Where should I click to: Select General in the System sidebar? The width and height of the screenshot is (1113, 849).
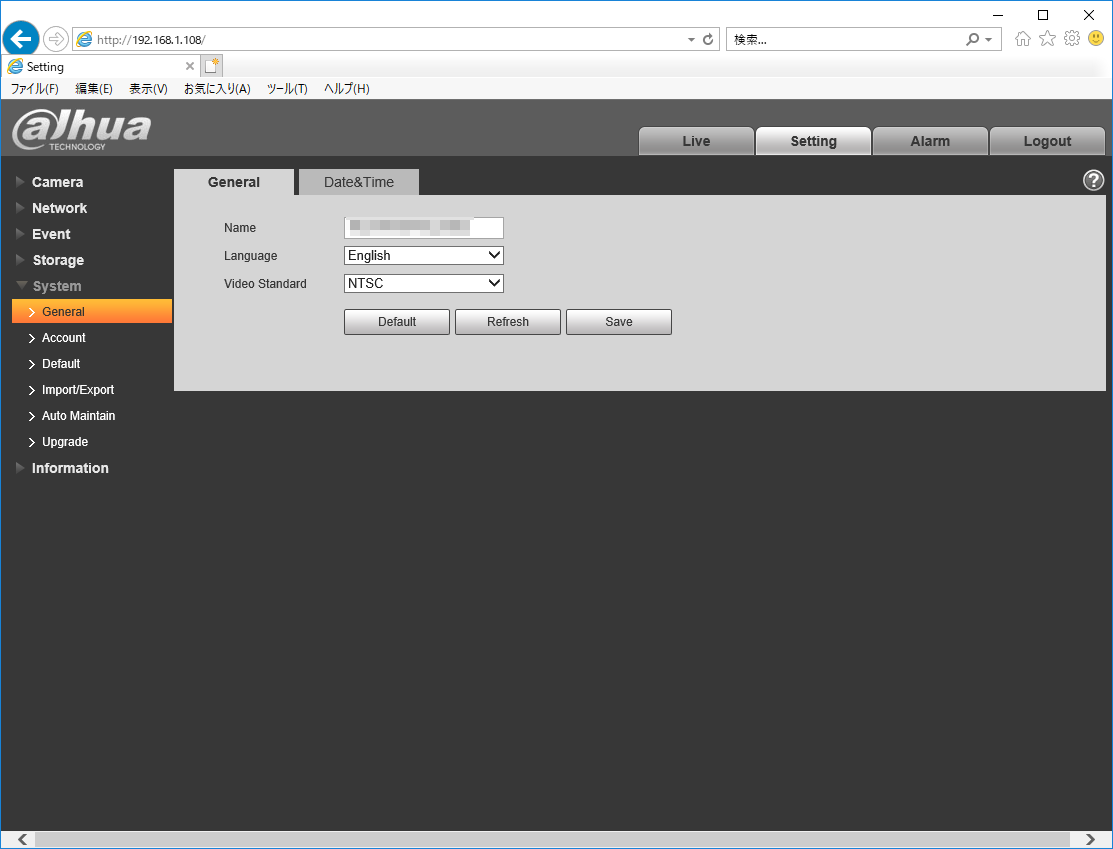[x=92, y=312]
